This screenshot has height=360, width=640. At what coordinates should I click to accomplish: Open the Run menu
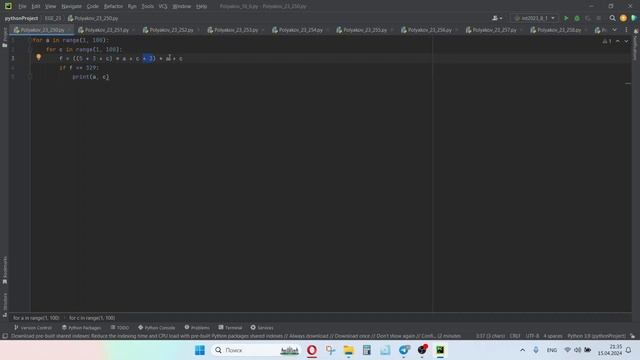132,6
